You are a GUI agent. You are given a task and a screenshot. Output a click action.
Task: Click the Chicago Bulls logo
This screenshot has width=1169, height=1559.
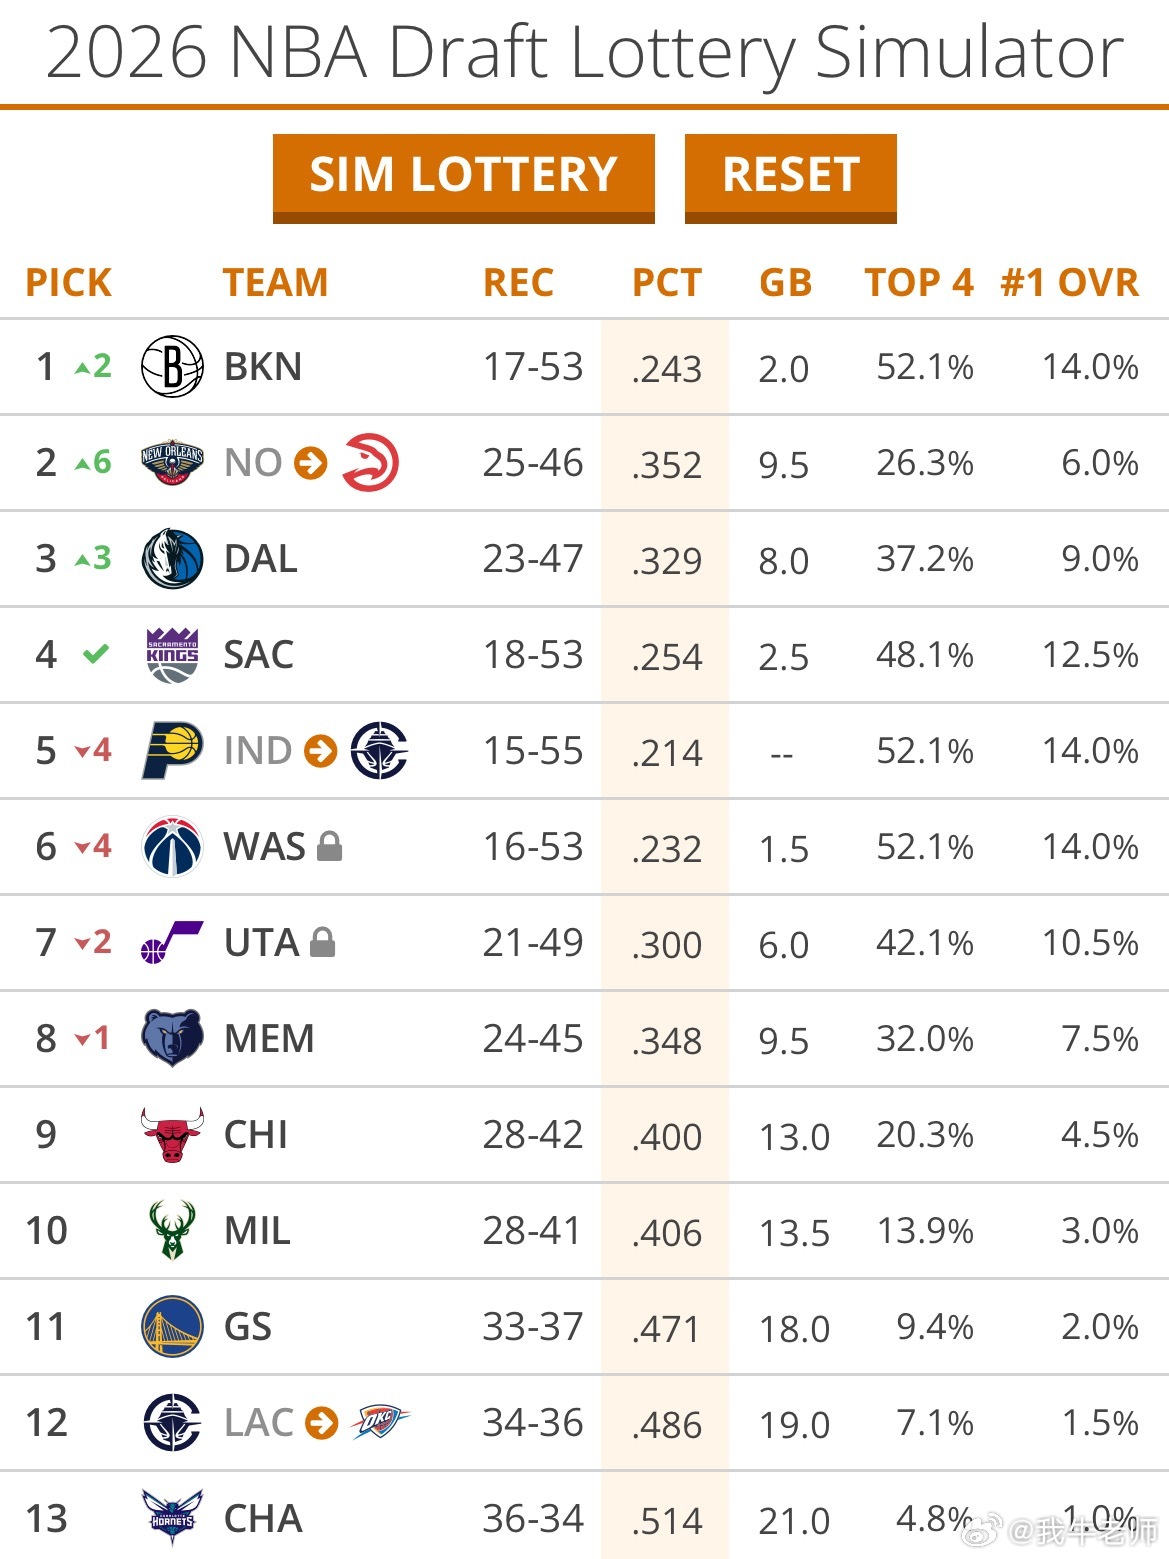tap(171, 1135)
